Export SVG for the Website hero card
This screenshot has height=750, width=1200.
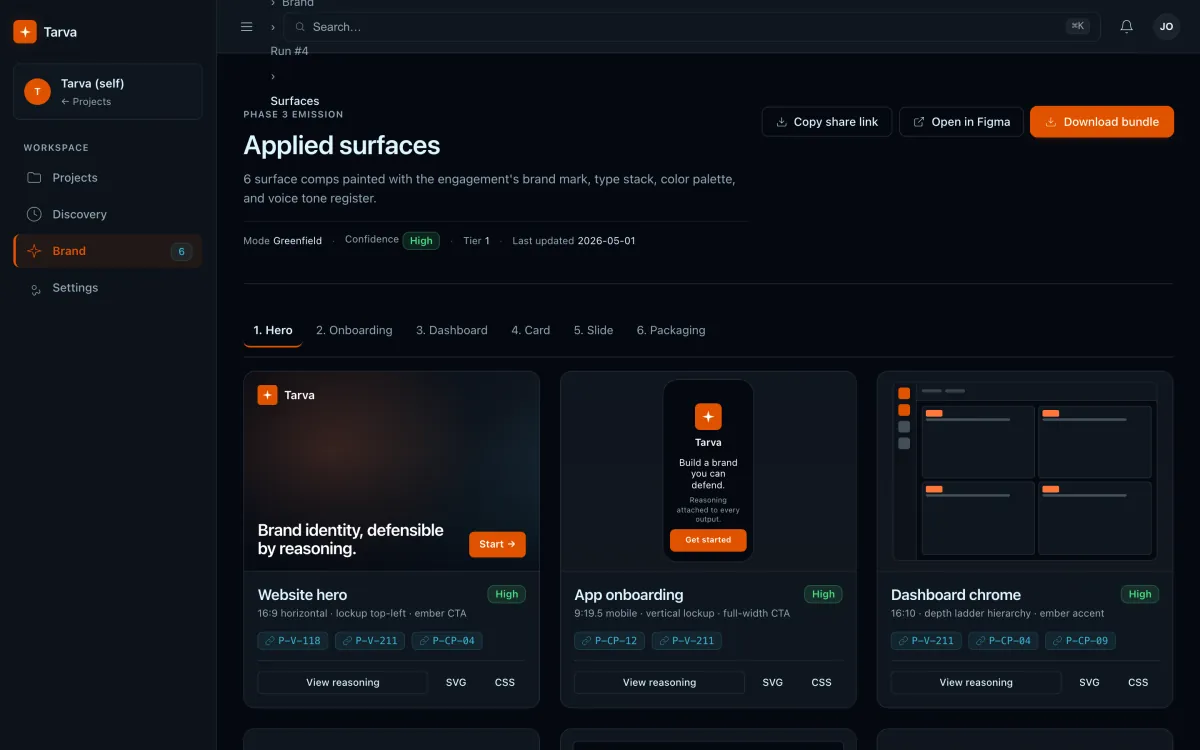(x=456, y=683)
